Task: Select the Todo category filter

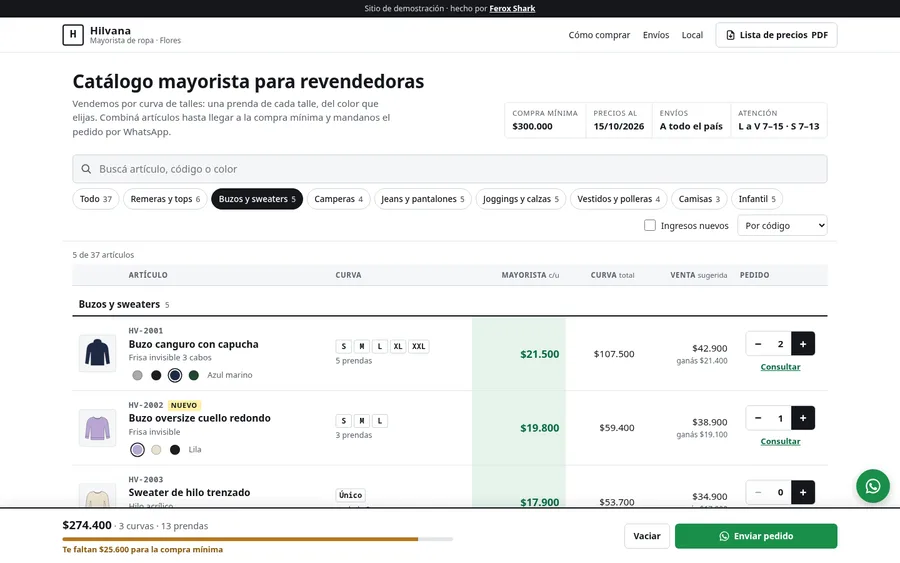Action: coord(95,199)
